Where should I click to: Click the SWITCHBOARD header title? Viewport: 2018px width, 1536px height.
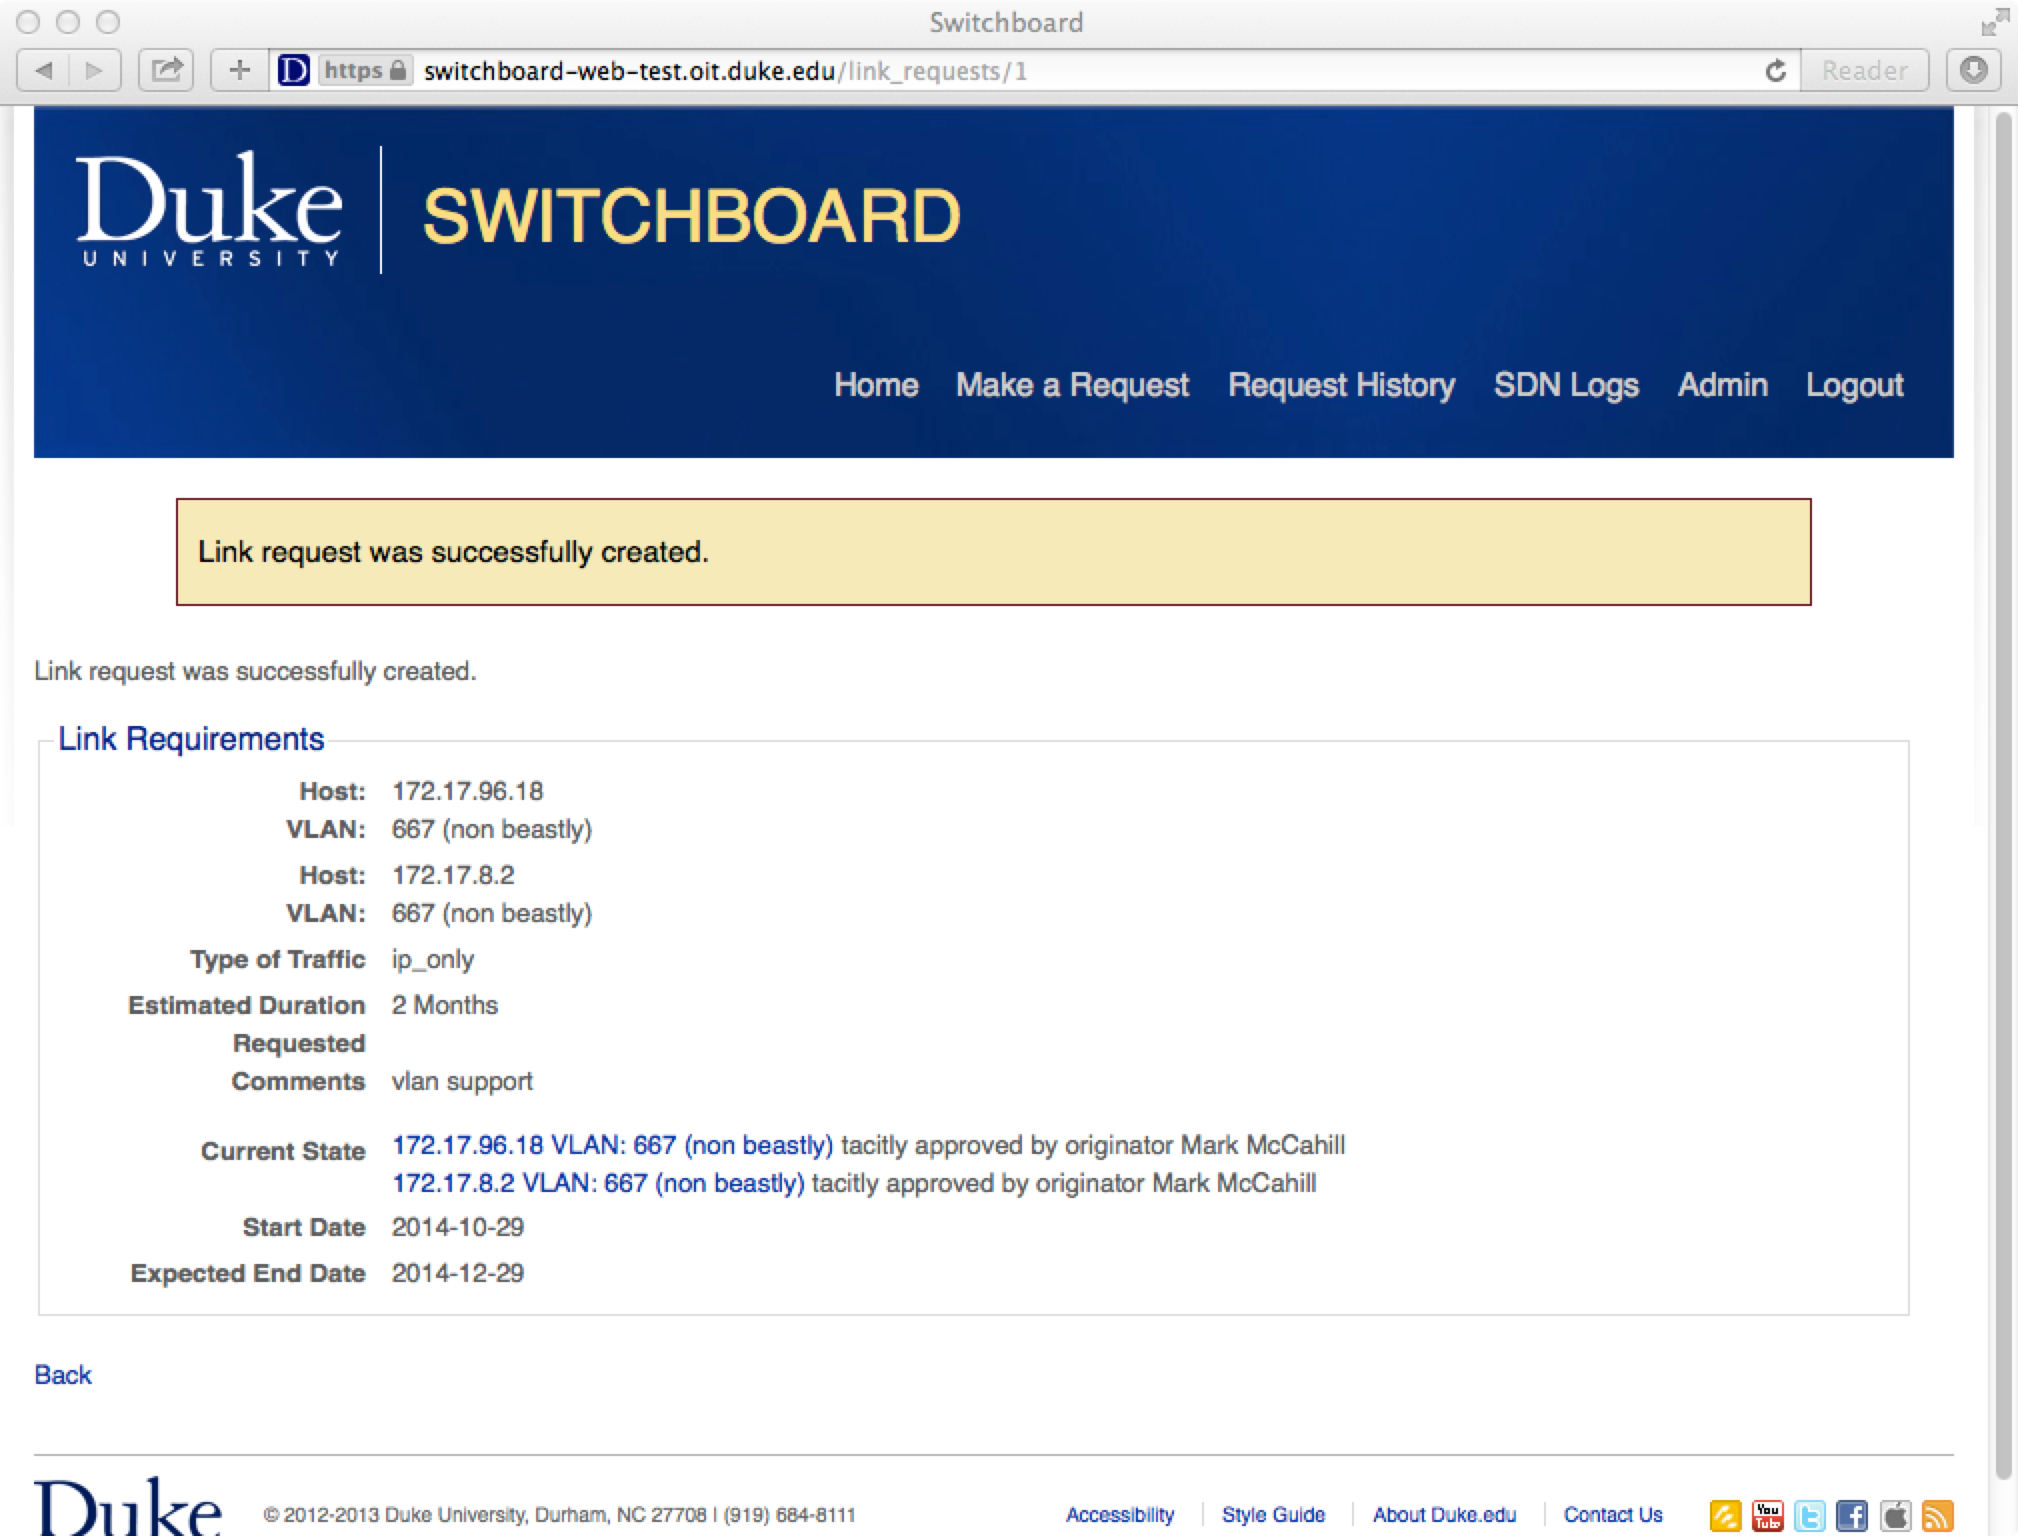[x=691, y=216]
